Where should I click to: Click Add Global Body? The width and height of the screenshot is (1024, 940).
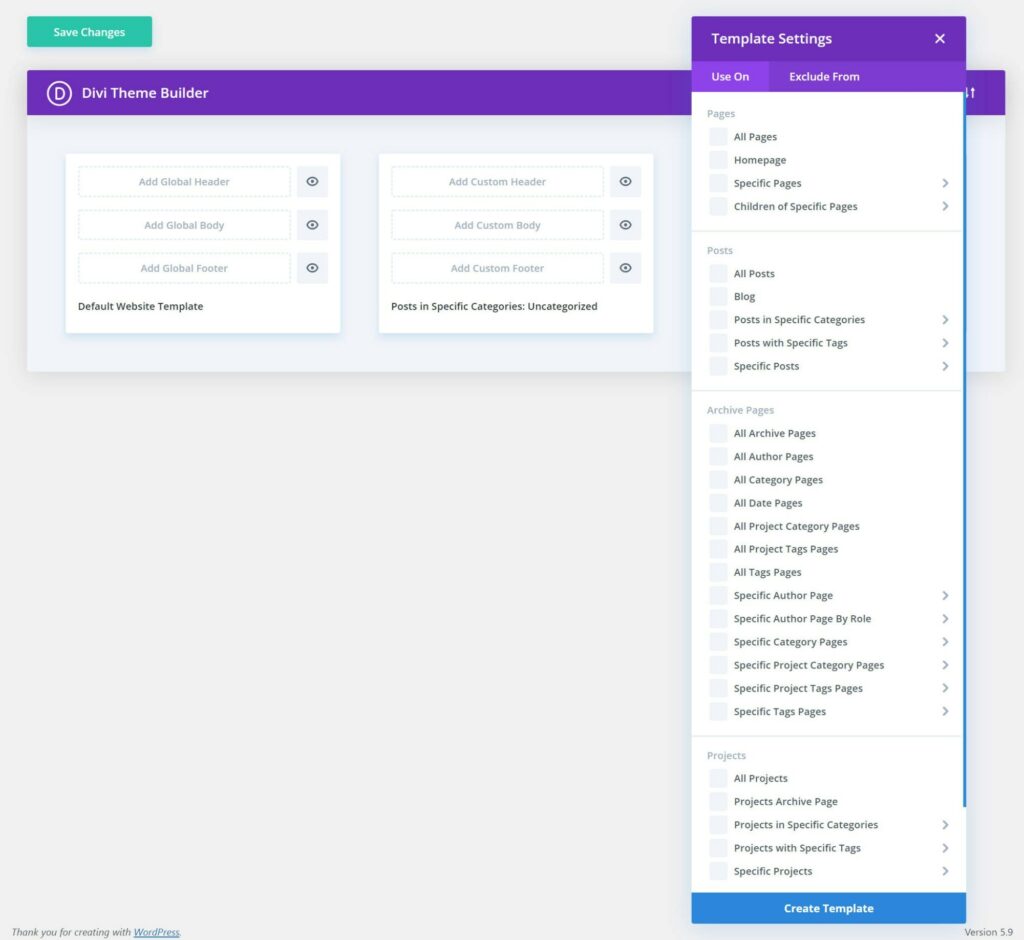point(184,225)
